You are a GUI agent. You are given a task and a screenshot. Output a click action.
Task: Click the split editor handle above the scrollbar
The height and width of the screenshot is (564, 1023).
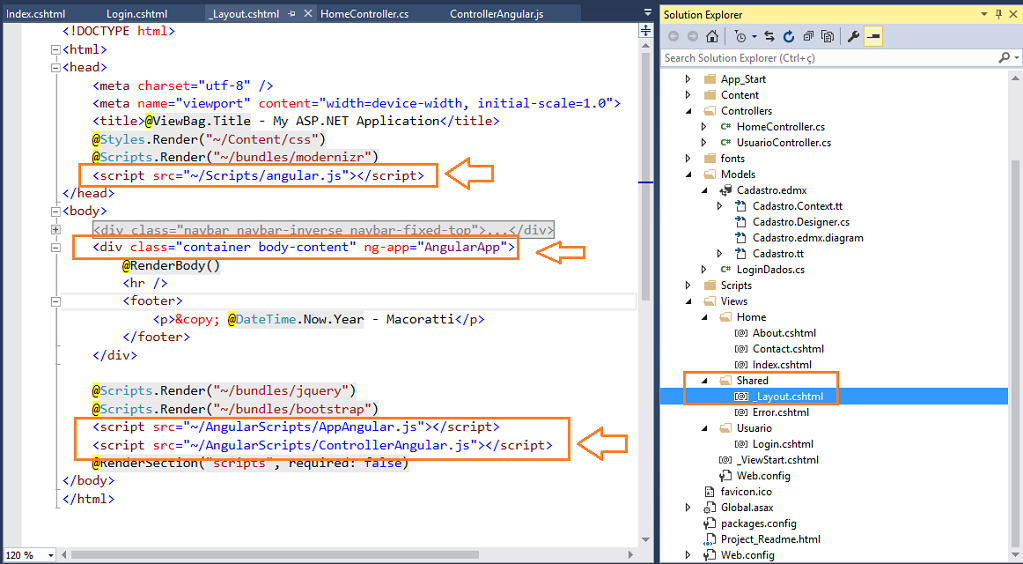pyautogui.click(x=645, y=30)
